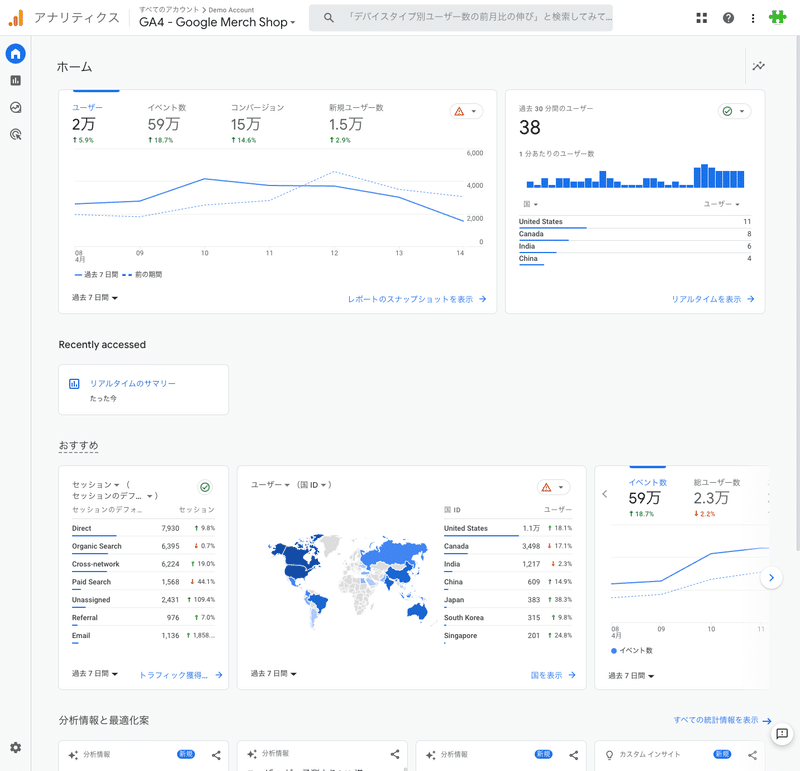The width and height of the screenshot is (800, 771).
Task: Open the Reports icon in left sidebar
Action: click(x=16, y=81)
